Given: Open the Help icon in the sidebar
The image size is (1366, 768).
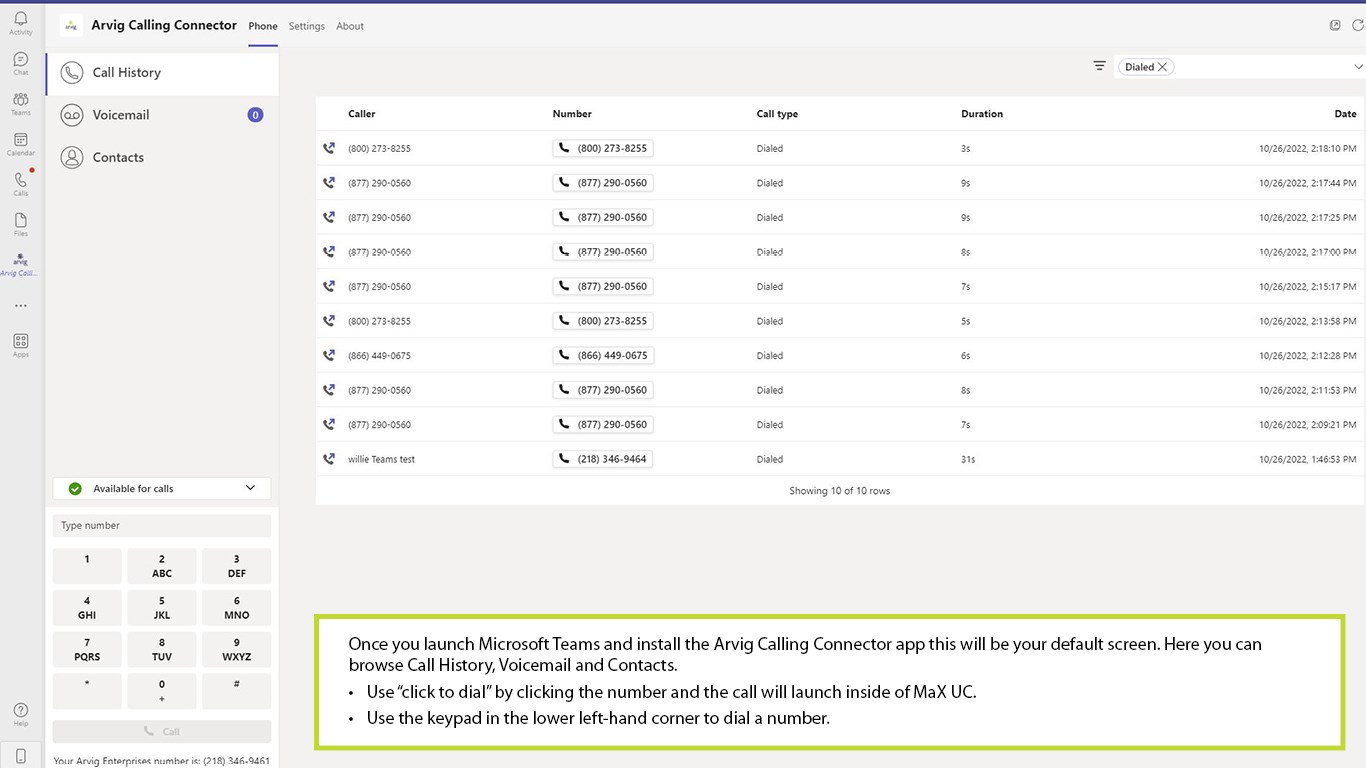Looking at the screenshot, I should (x=21, y=714).
